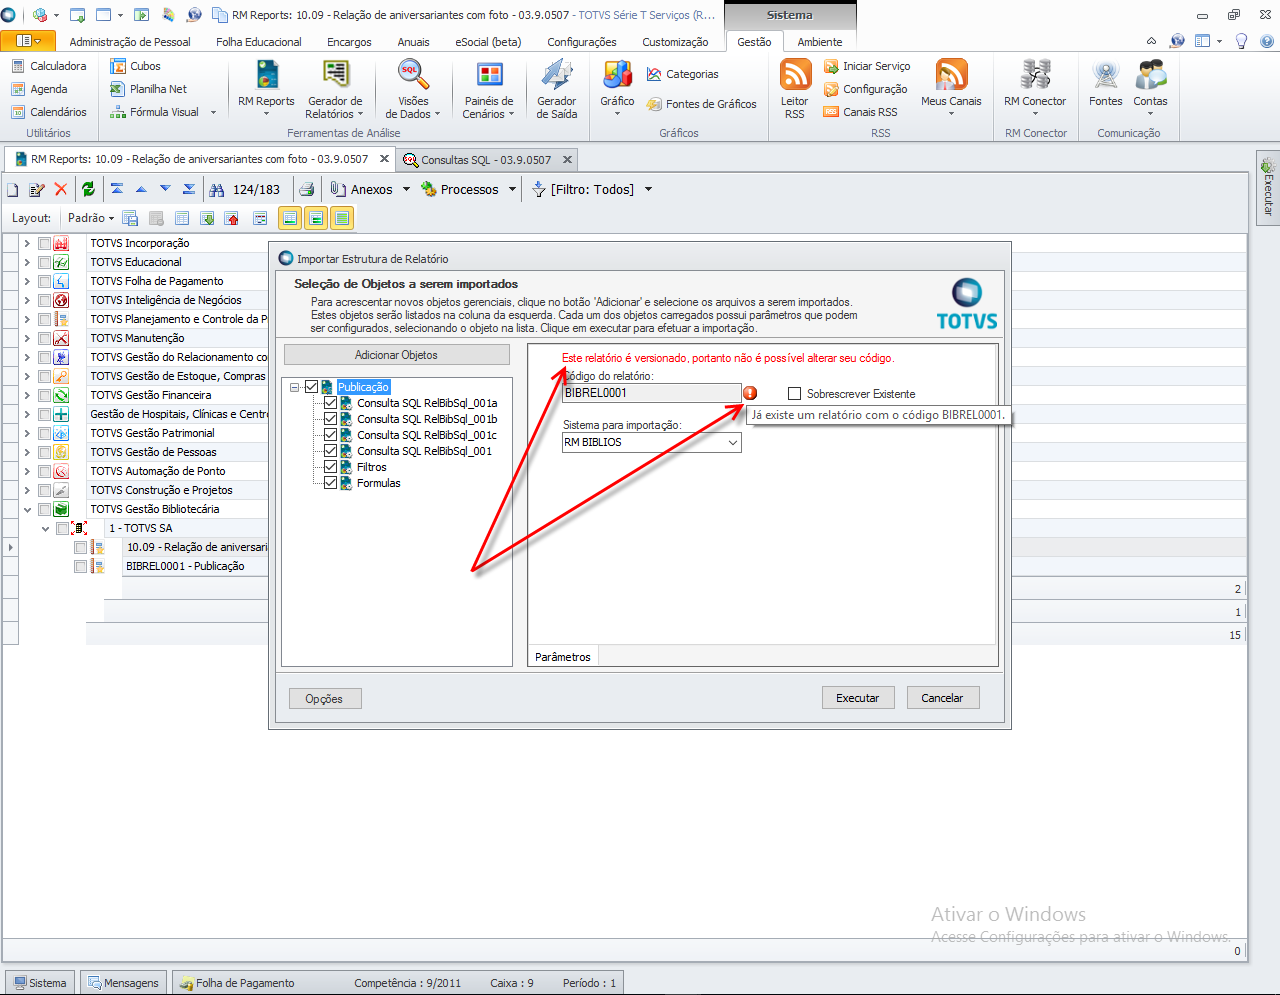Image resolution: width=1280 pixels, height=995 pixels.
Task: Open Contas in Comunicação group
Action: pyautogui.click(x=1151, y=88)
